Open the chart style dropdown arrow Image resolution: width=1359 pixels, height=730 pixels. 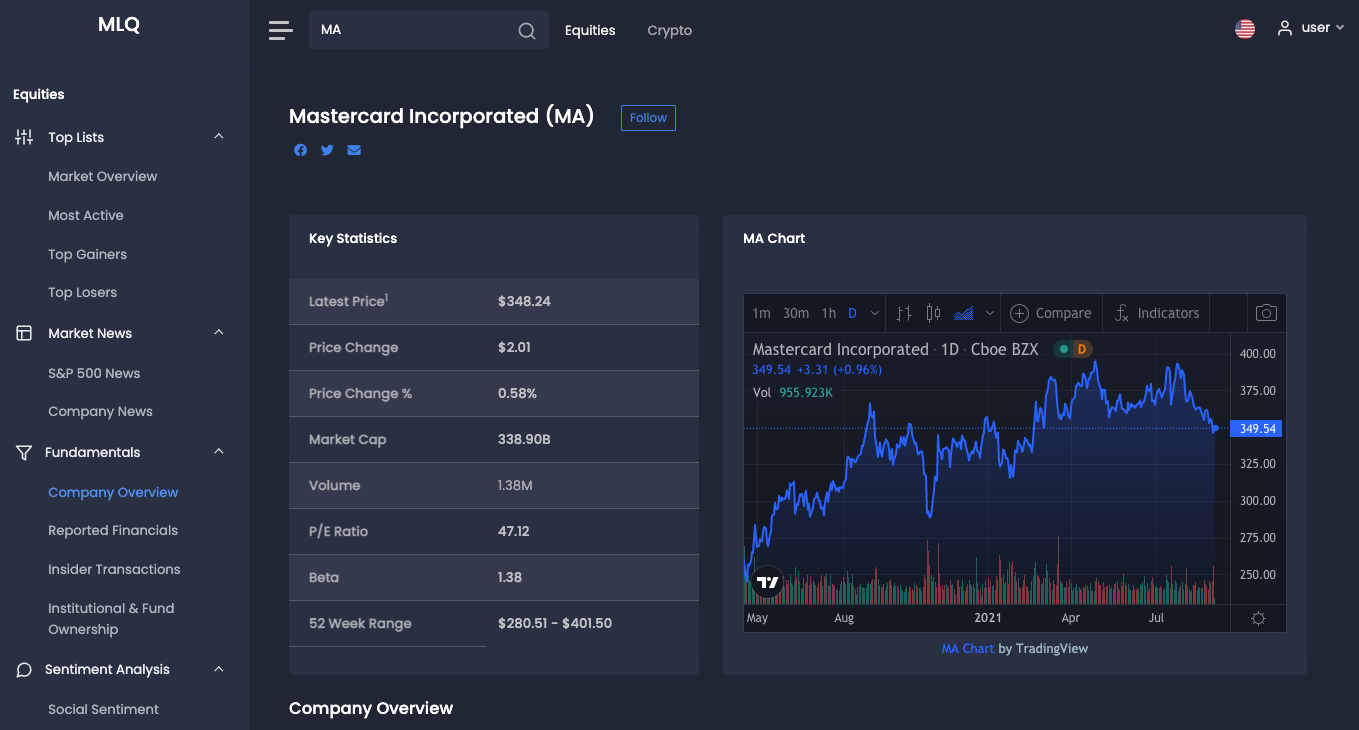[990, 313]
